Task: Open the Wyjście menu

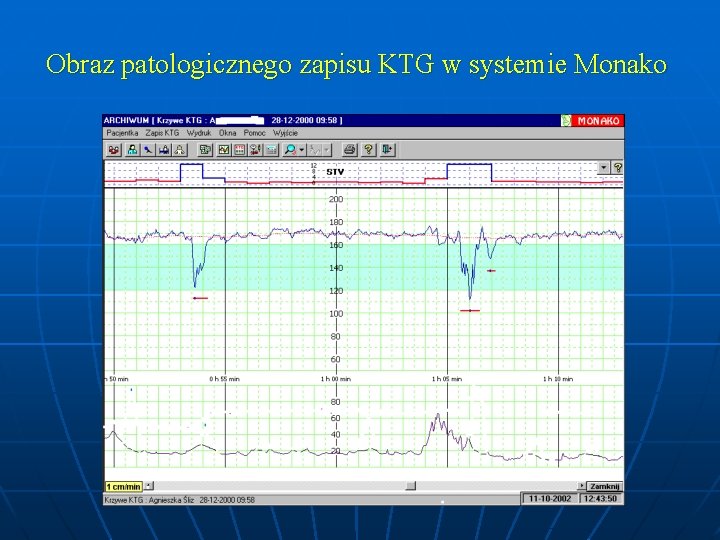Action: pos(285,133)
